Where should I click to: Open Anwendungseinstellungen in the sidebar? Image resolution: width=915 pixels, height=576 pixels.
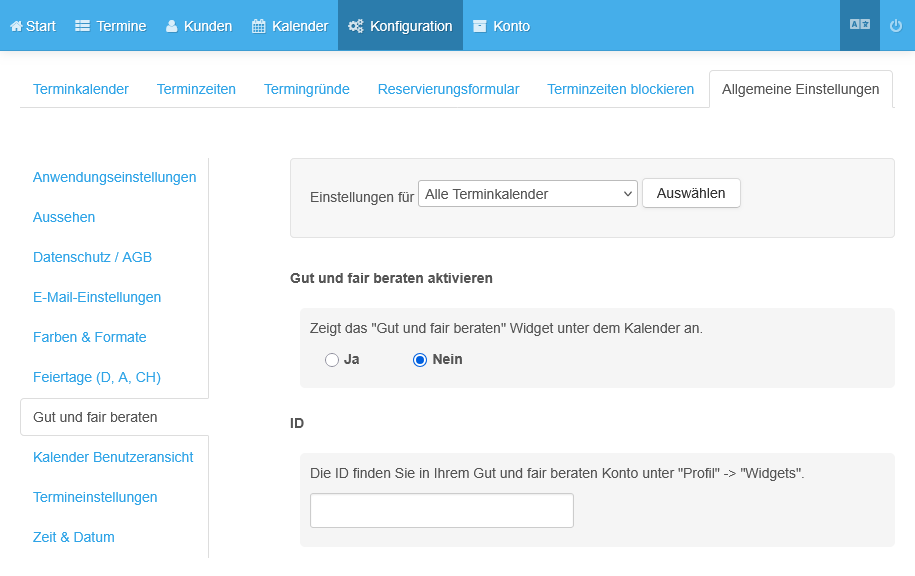114,177
